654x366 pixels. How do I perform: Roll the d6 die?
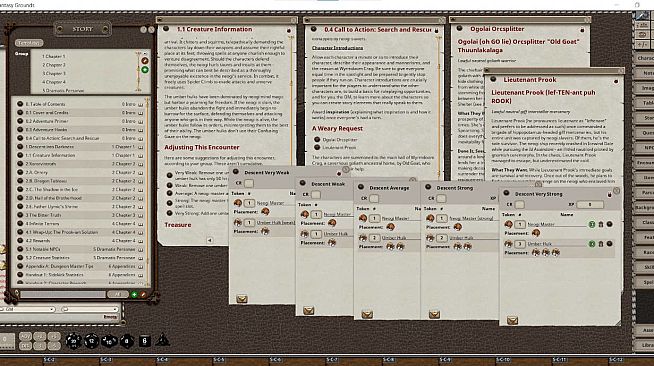tap(144, 341)
